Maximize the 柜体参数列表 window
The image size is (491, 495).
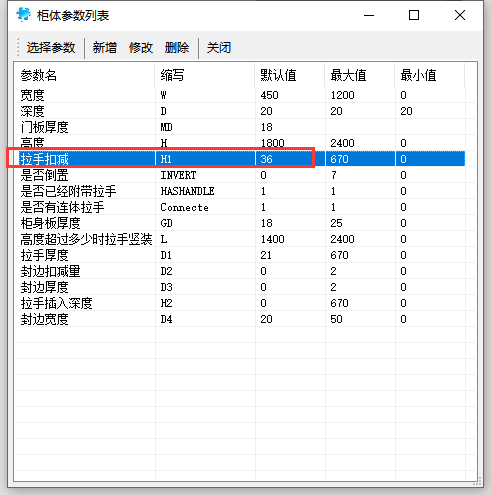pyautogui.click(x=414, y=15)
